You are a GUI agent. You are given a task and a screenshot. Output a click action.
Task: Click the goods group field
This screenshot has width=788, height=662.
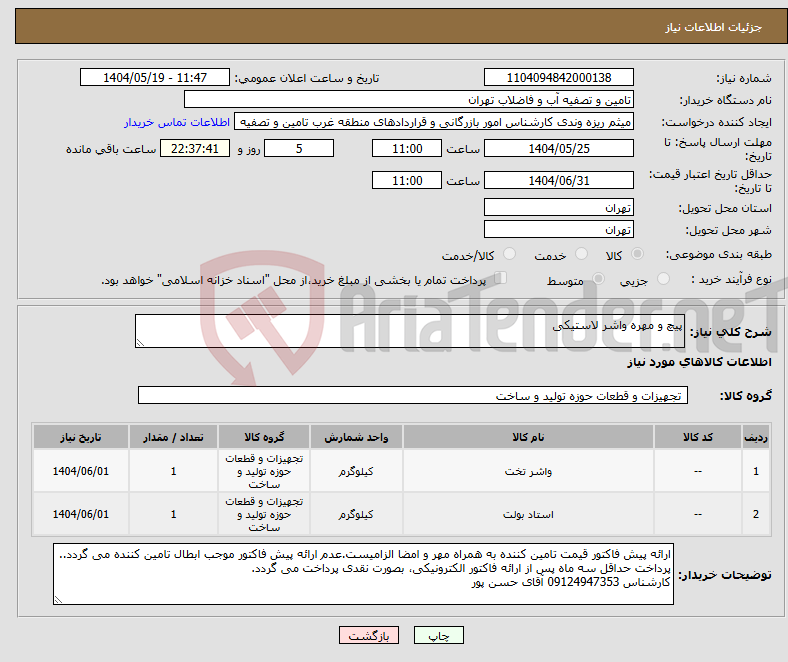[x=413, y=395]
